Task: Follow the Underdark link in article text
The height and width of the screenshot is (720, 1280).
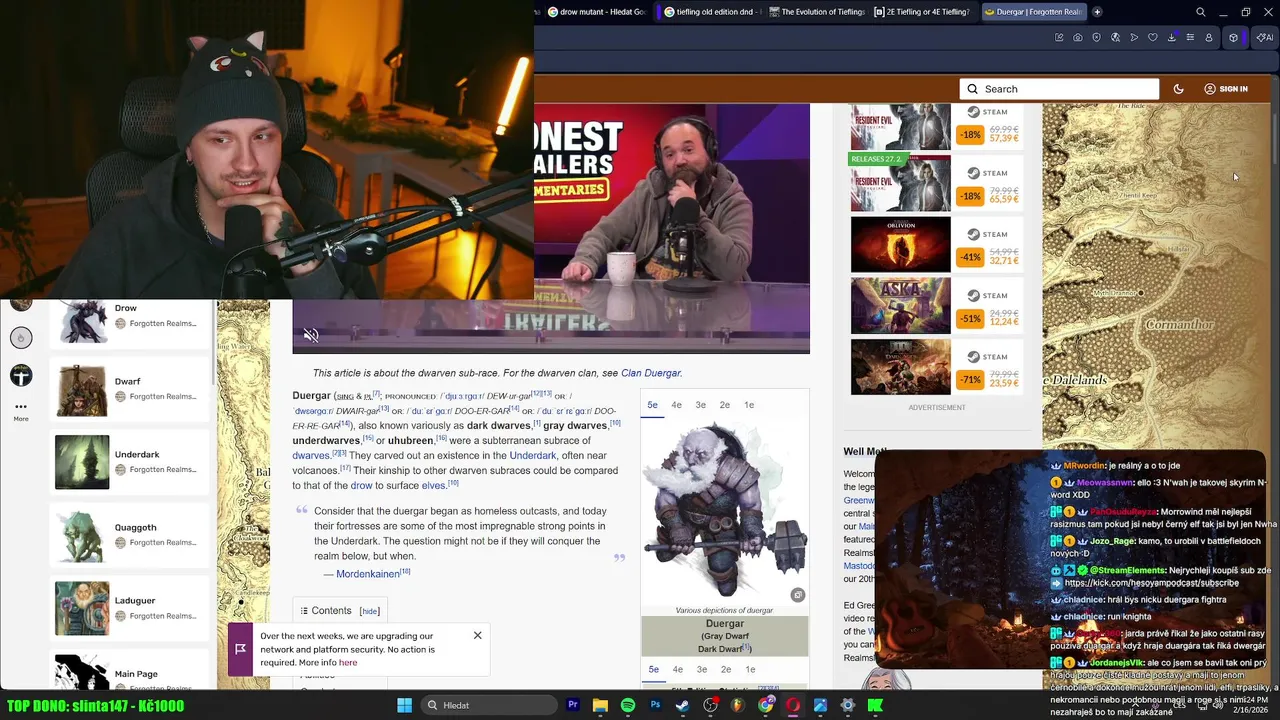Action: coord(533,456)
